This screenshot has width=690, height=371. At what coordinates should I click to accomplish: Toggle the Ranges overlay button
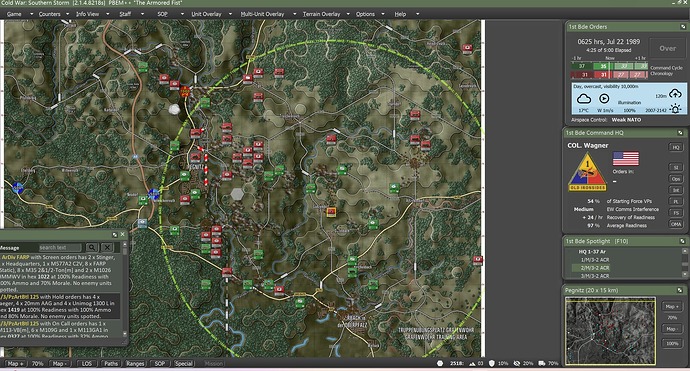(x=135, y=364)
